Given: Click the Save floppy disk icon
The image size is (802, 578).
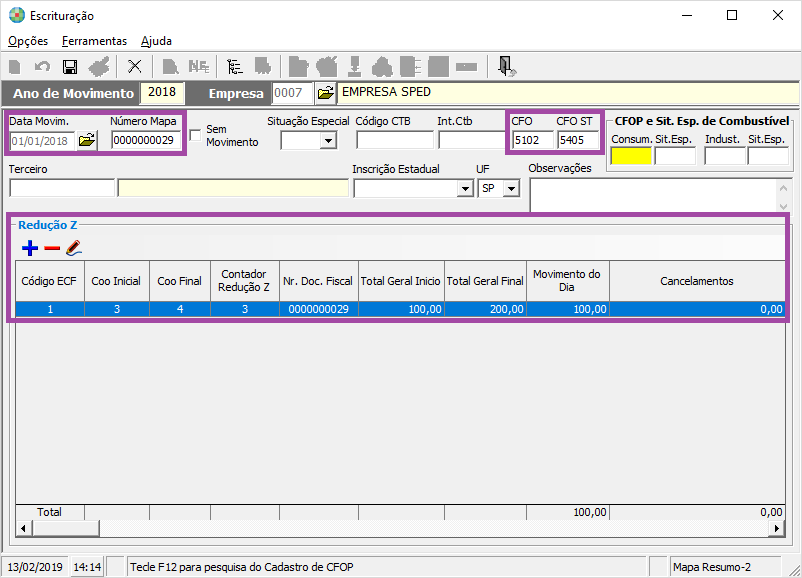Looking at the screenshot, I should click(x=70, y=67).
